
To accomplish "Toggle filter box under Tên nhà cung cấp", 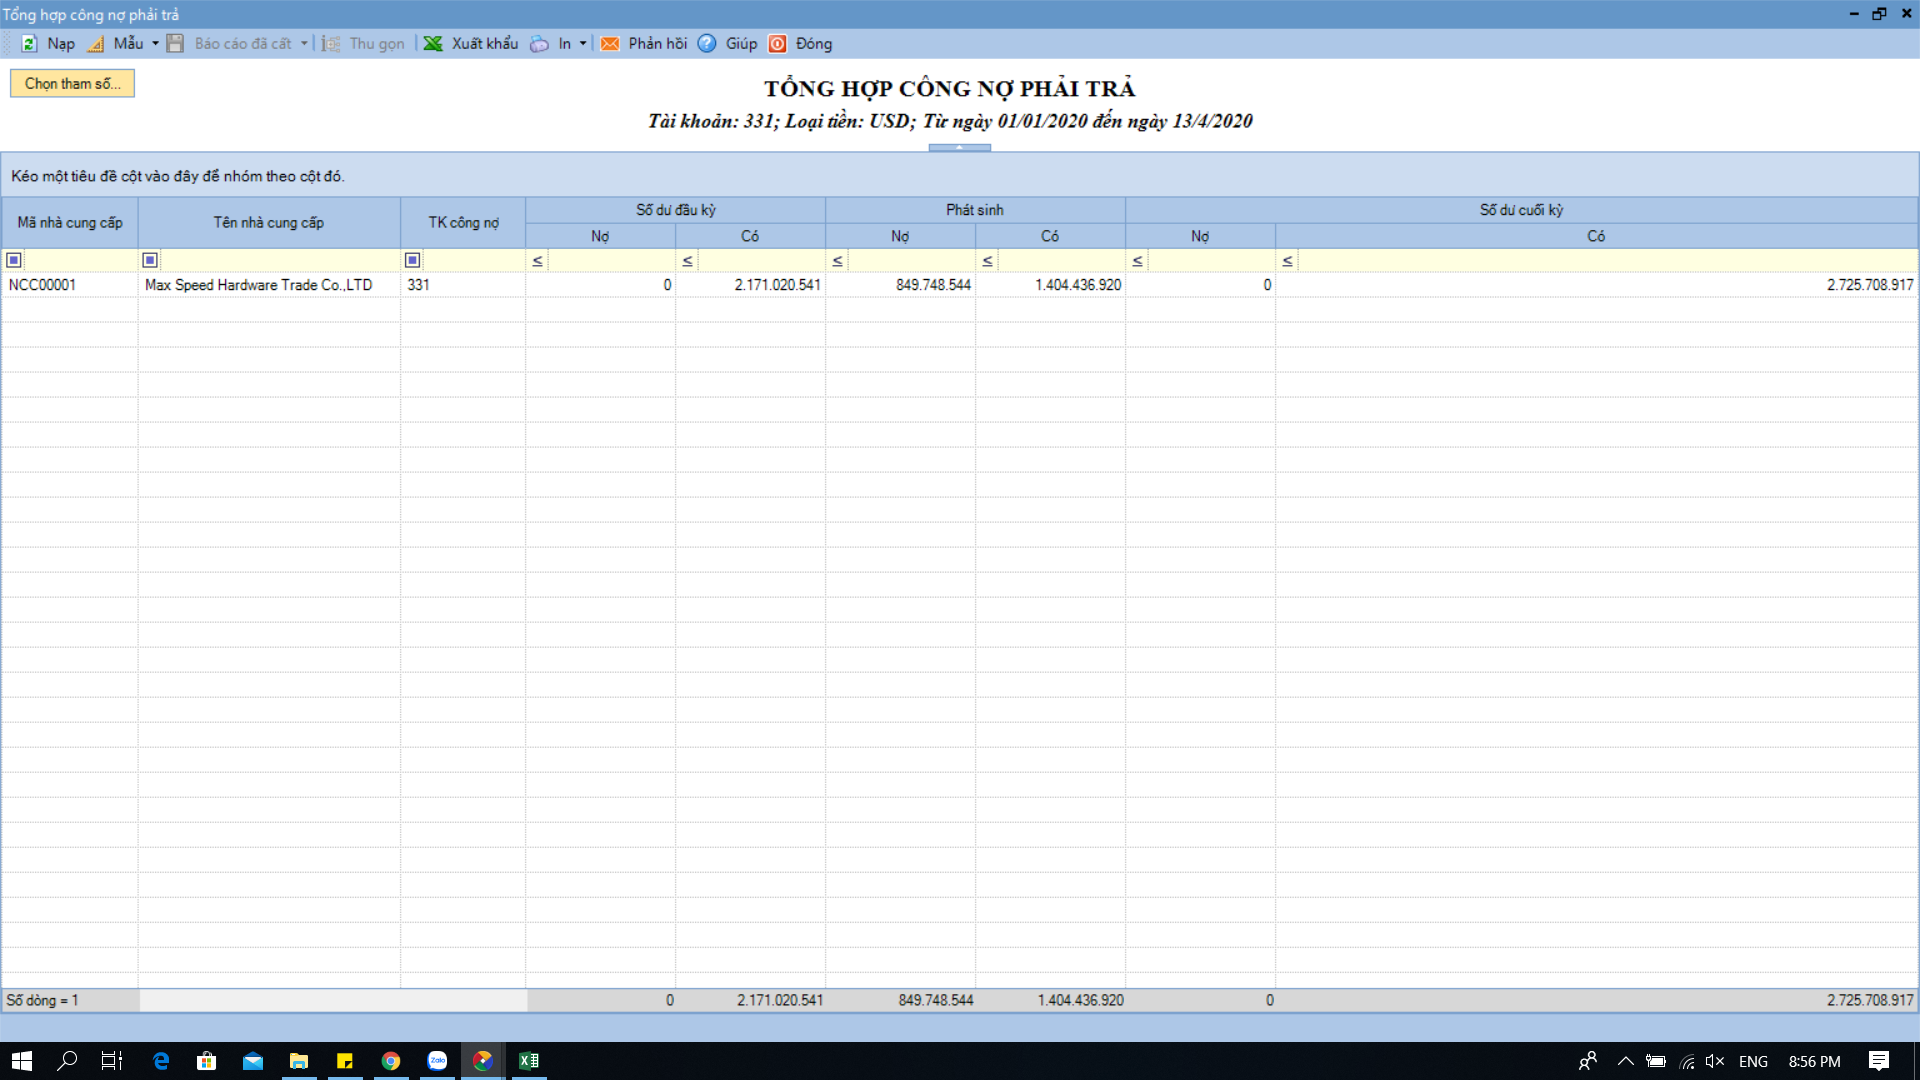I will (x=150, y=260).
